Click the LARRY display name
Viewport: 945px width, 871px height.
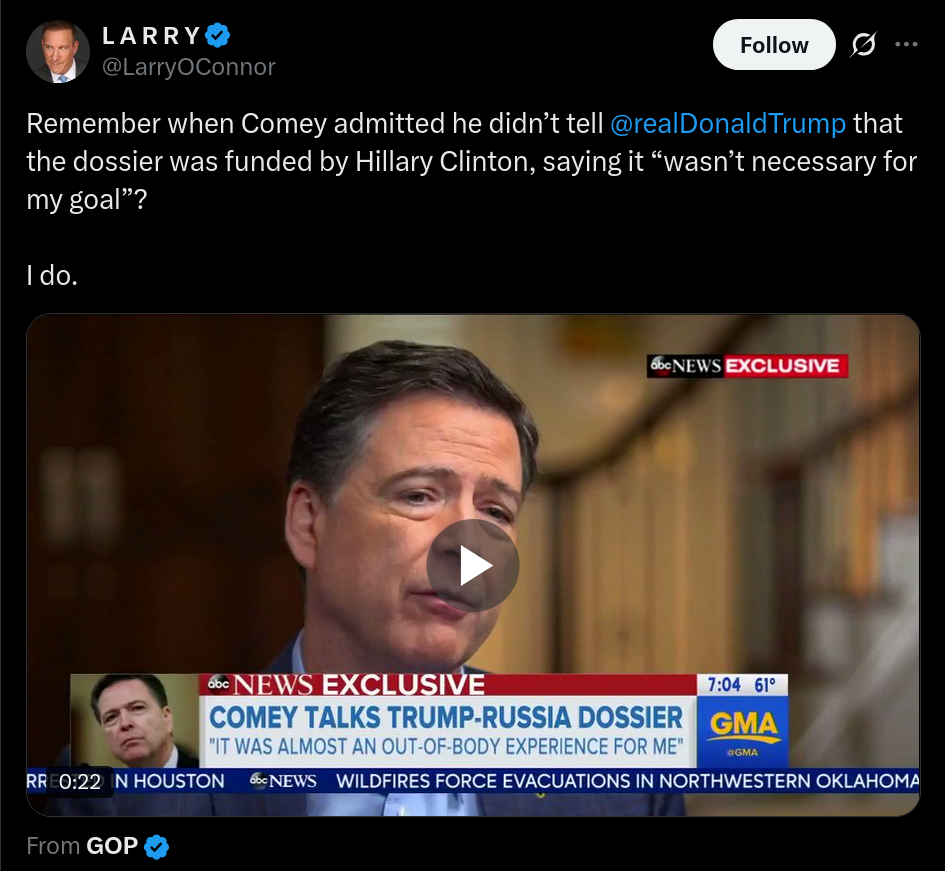151,36
